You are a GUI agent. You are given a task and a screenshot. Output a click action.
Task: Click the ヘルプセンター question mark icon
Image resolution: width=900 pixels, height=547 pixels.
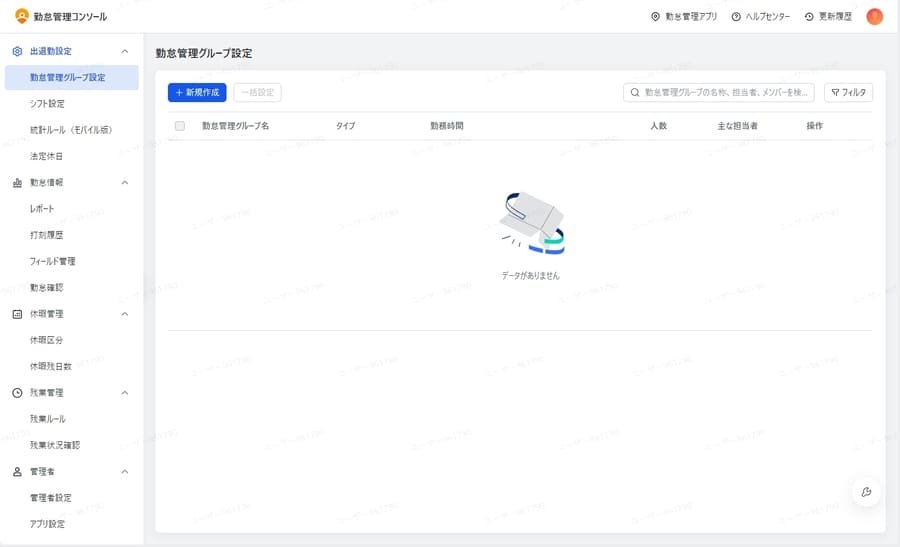pos(736,17)
